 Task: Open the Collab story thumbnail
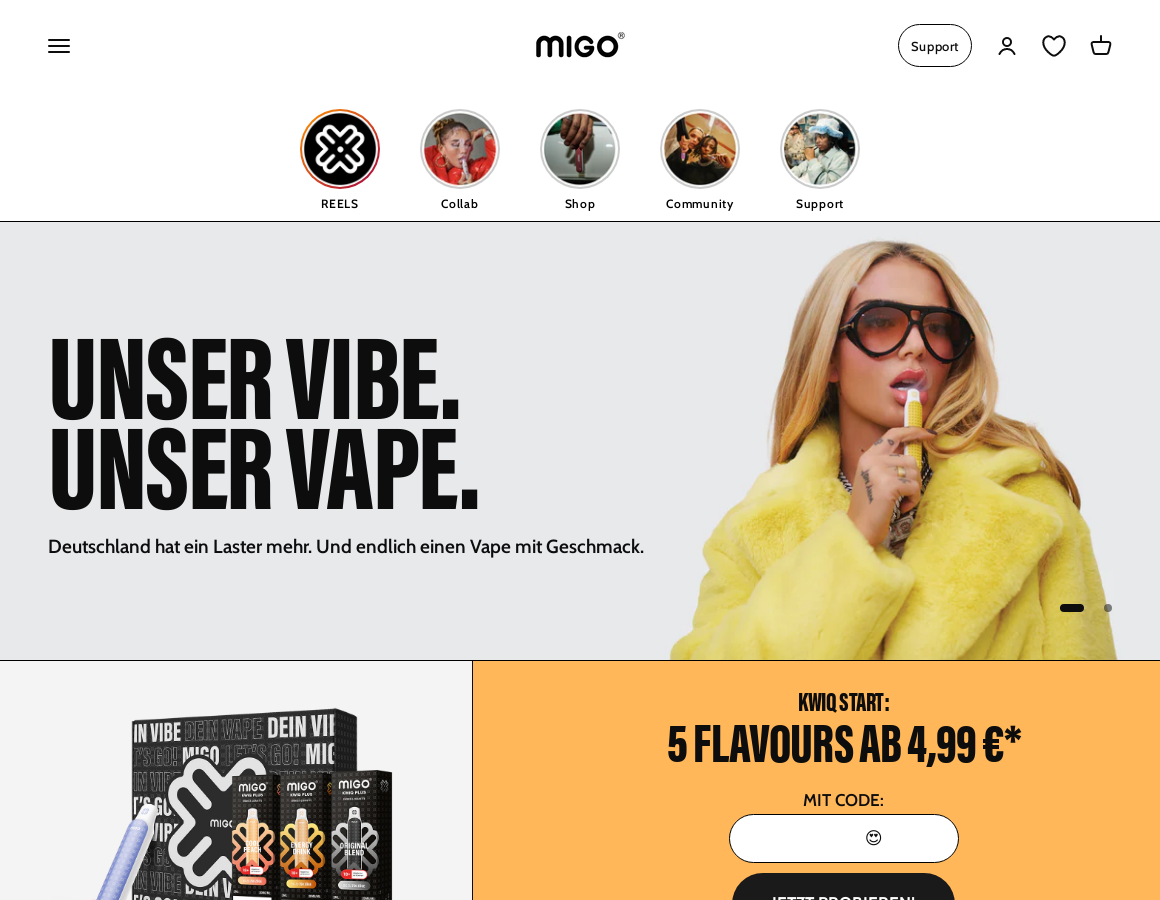click(459, 149)
